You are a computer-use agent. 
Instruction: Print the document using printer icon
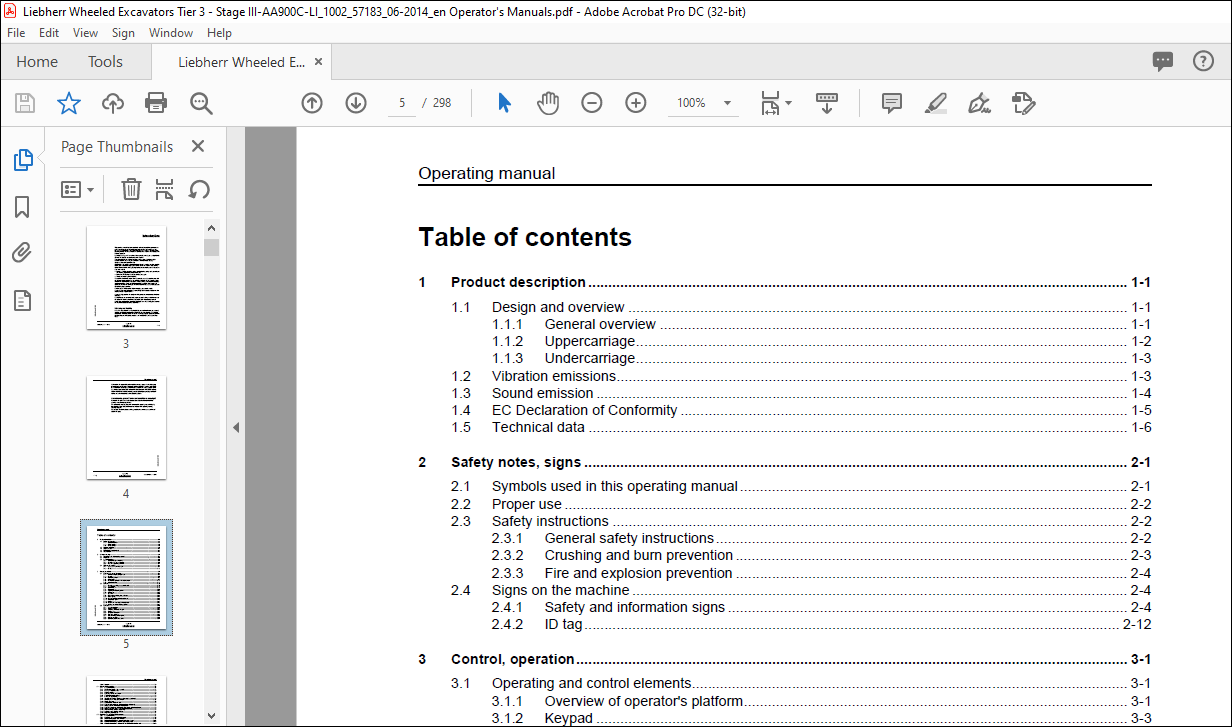click(156, 103)
